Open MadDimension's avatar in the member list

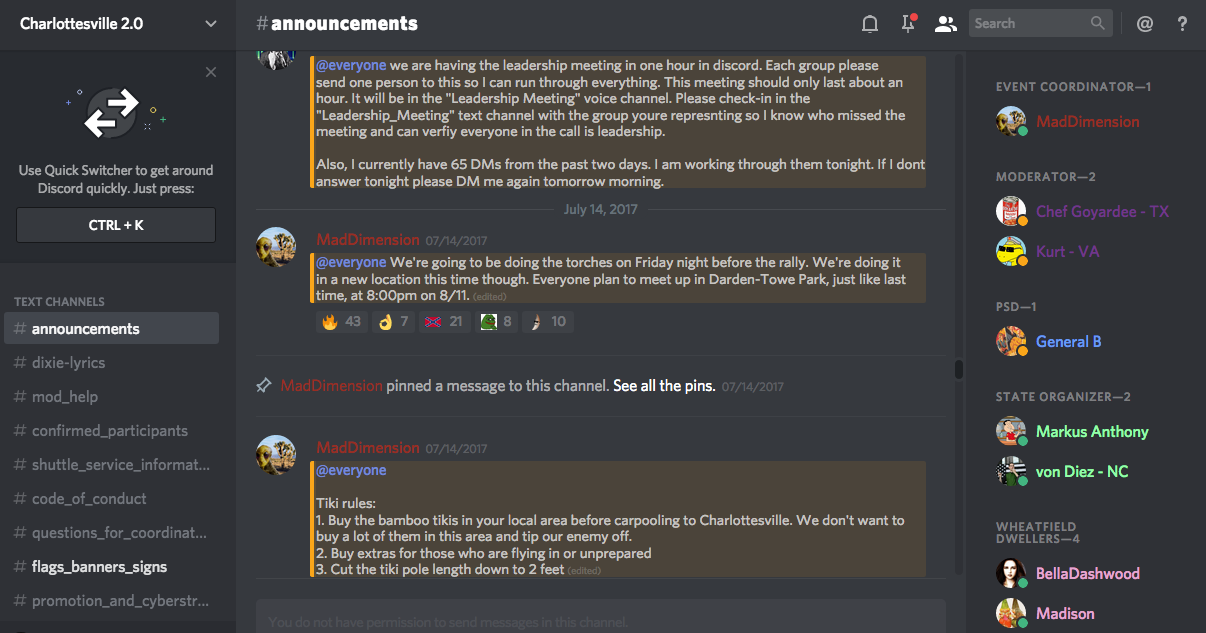(x=1011, y=121)
